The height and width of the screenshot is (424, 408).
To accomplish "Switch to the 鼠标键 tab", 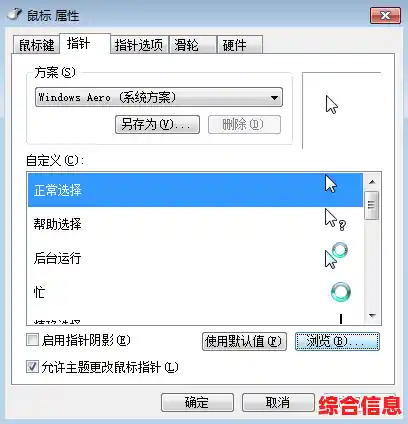I will click(x=36, y=45).
